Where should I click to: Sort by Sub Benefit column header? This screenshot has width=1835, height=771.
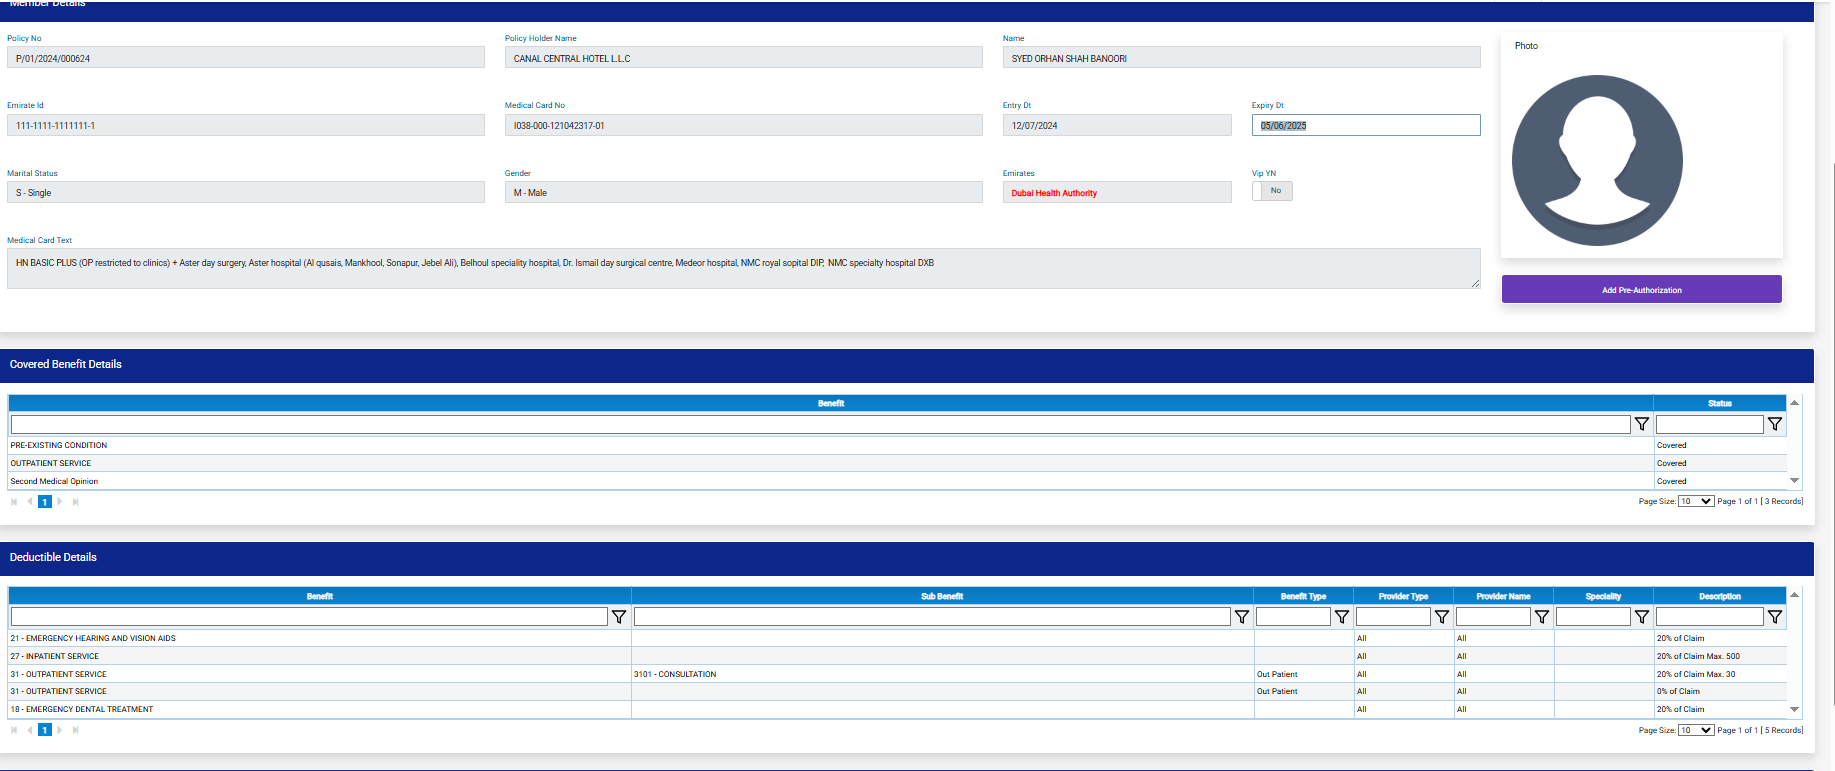[942, 596]
